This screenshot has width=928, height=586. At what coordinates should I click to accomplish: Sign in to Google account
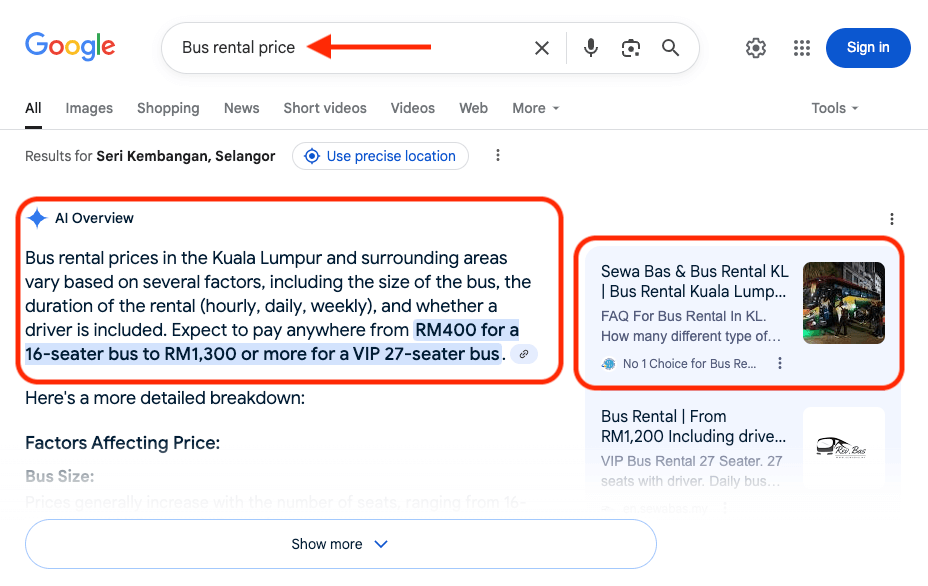(x=868, y=48)
